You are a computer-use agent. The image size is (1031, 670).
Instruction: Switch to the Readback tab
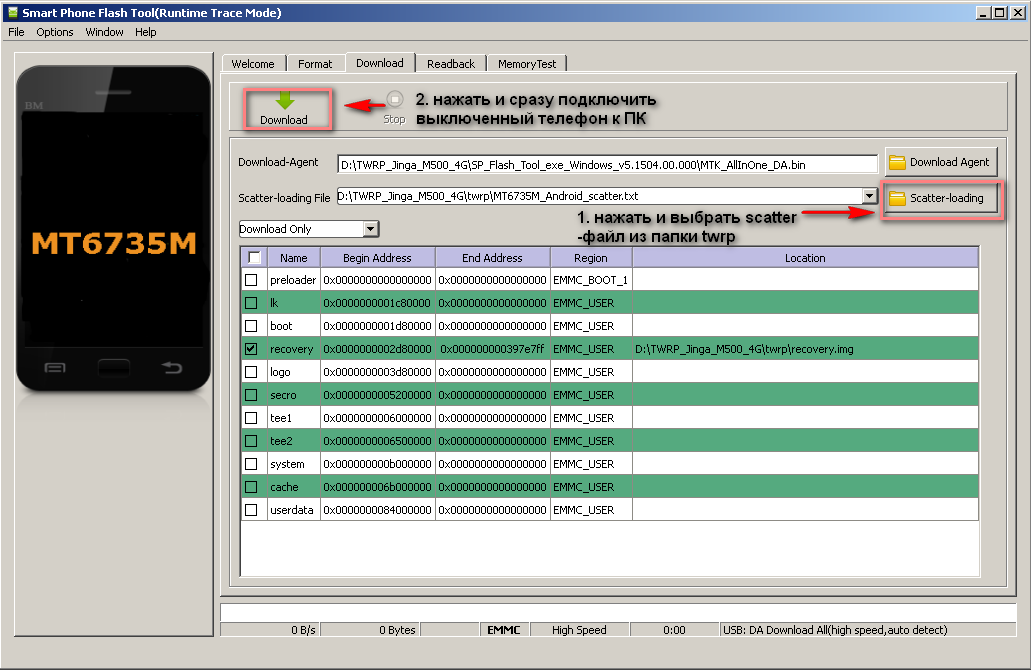(451, 64)
